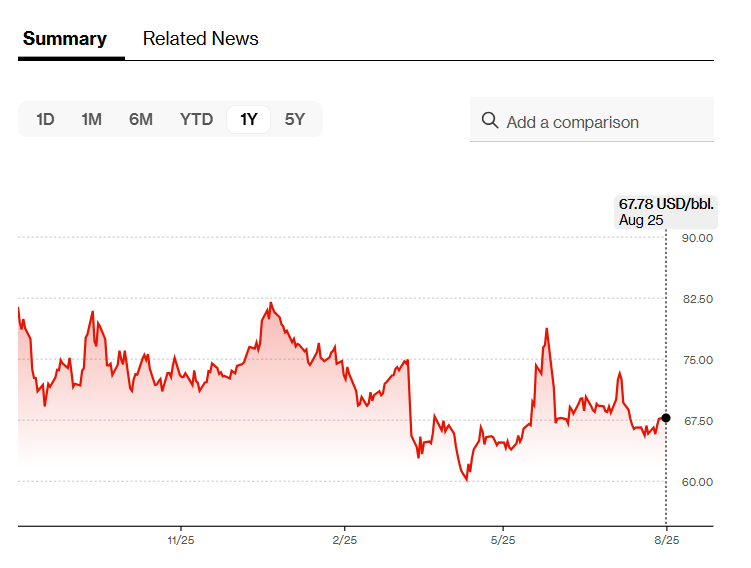The image size is (751, 568).
Task: Click the 8/25 date axis label
Action: [666, 540]
